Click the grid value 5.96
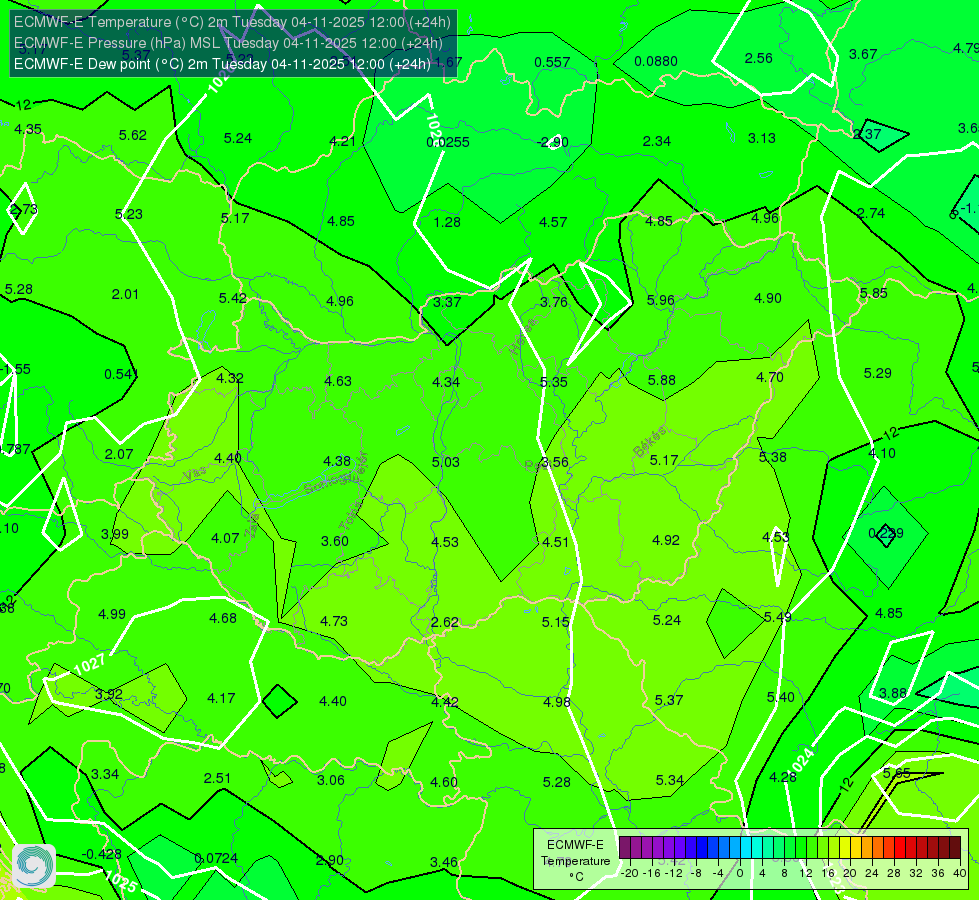The image size is (979, 900). tap(661, 300)
